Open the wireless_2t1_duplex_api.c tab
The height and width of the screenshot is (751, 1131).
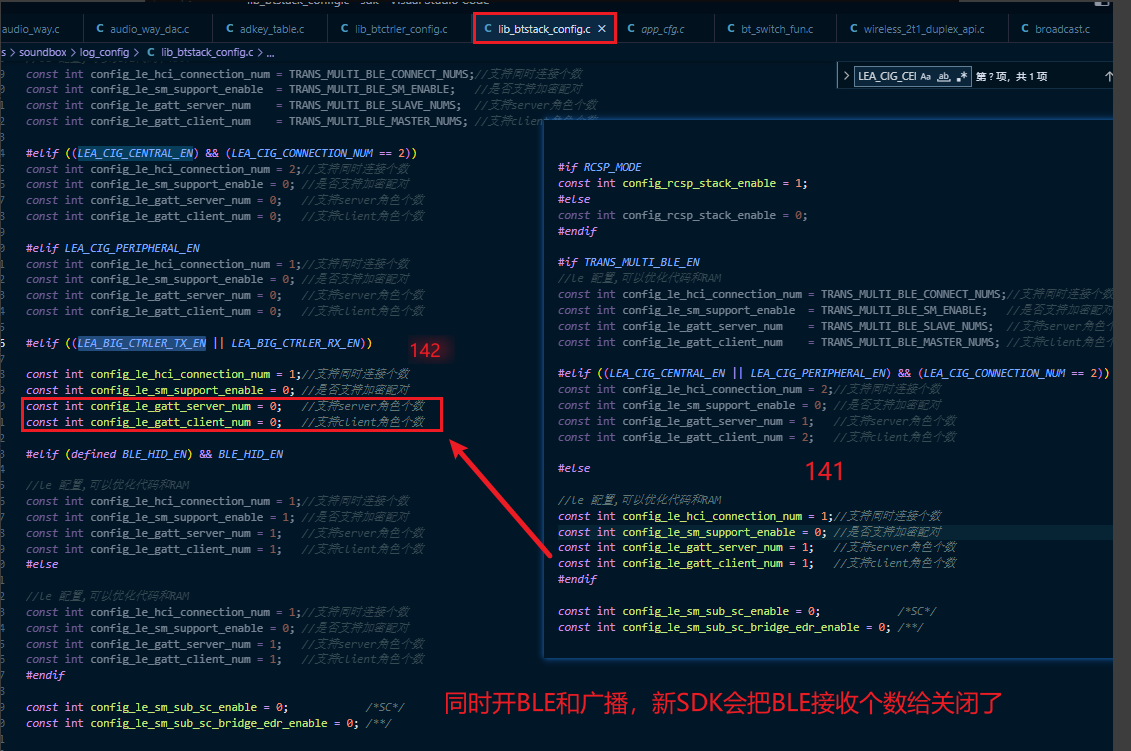click(x=923, y=29)
